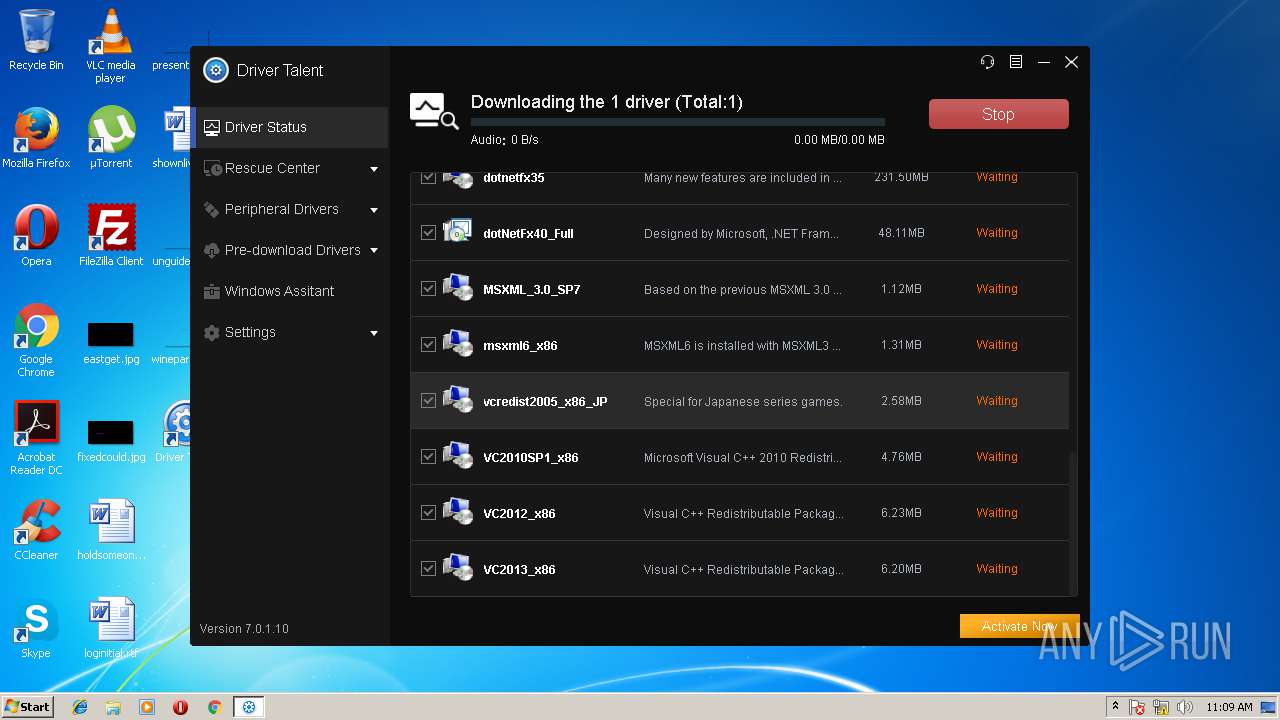Click the VC2012_x86 package icon
This screenshot has width=1280, height=720.
point(457,512)
